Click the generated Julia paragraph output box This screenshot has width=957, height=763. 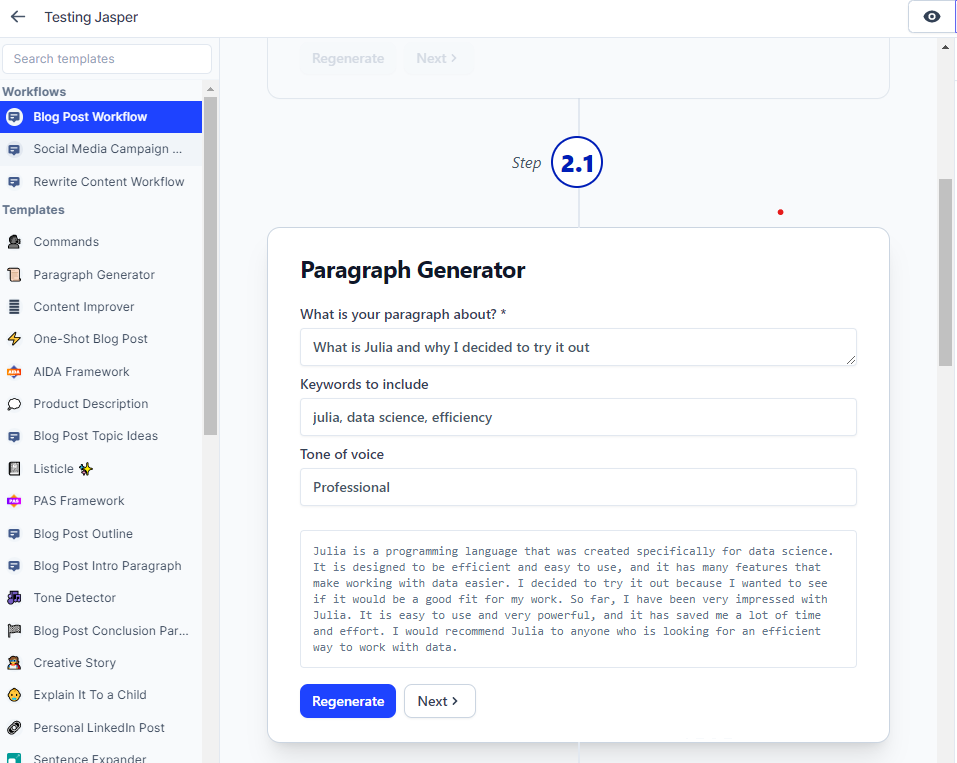(578, 599)
